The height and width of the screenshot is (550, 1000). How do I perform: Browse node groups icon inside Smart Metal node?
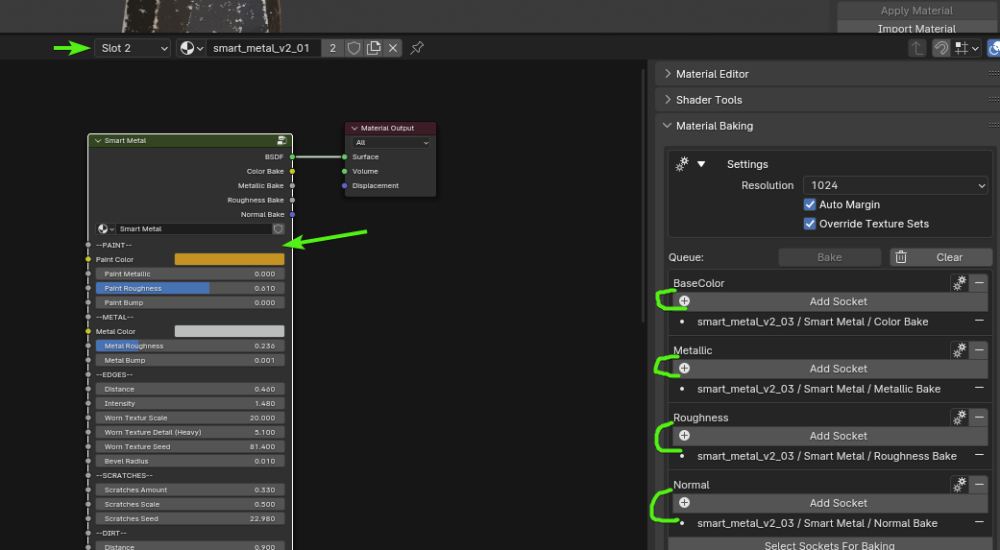[105, 228]
